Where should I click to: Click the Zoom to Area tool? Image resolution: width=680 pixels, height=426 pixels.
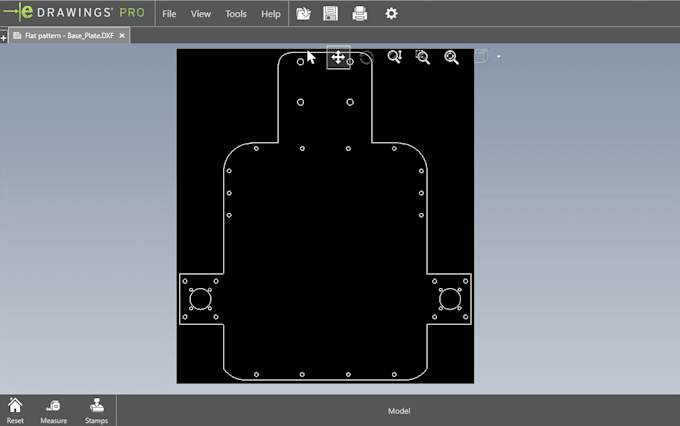[422, 57]
